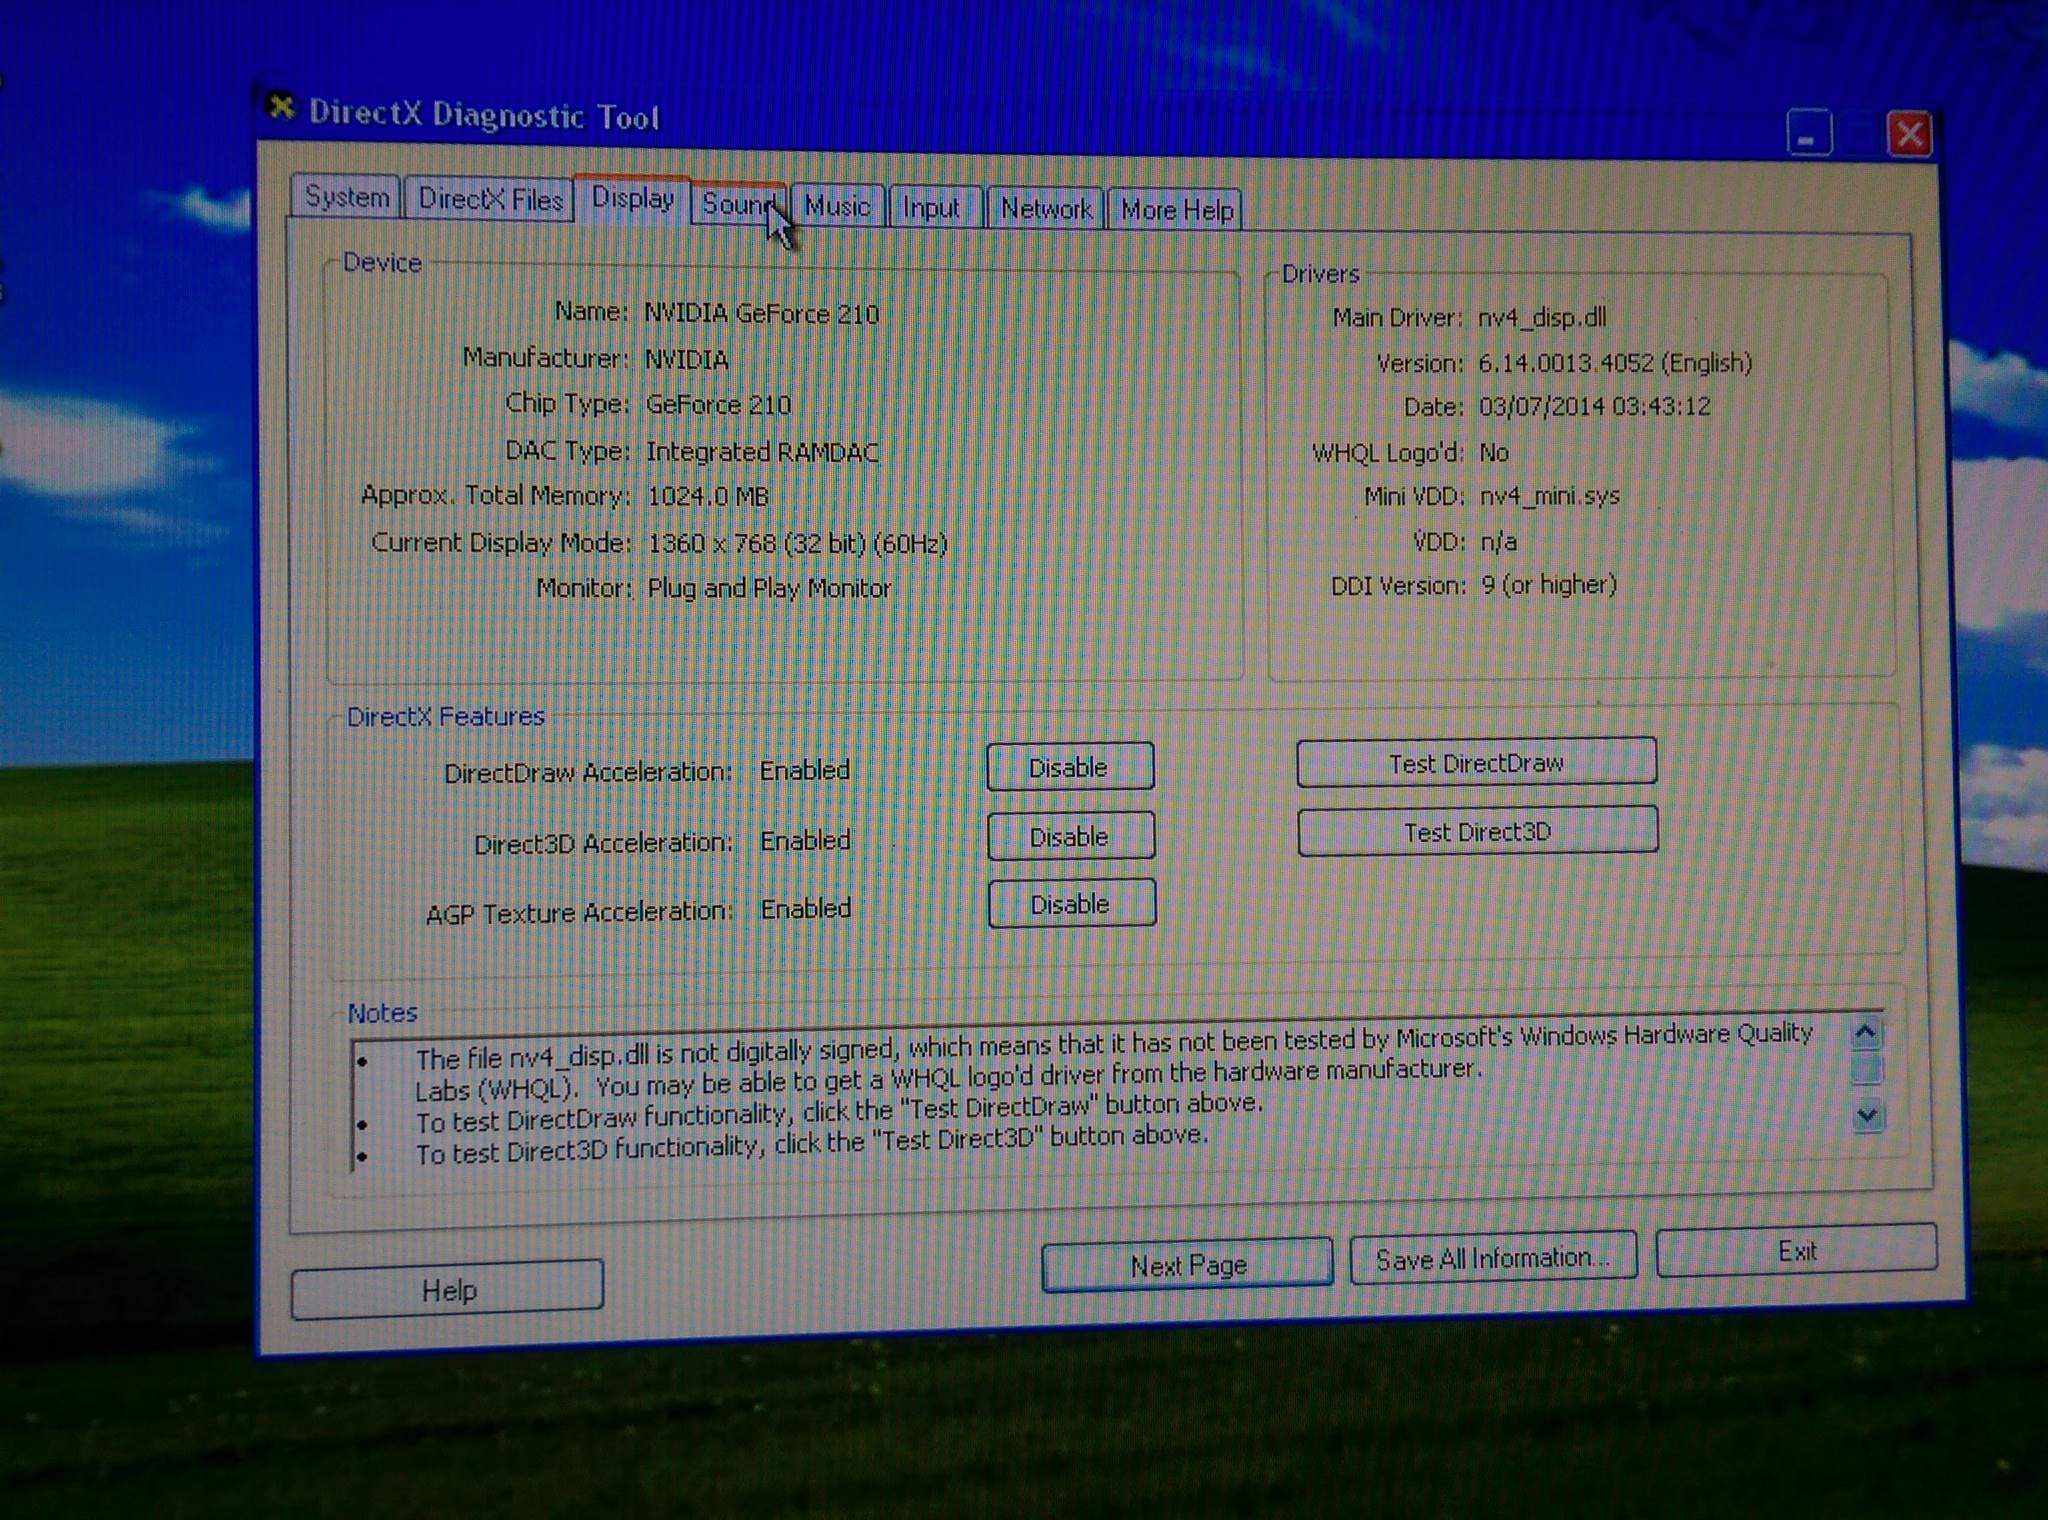Click Save All Information button
Screen dimensions: 2048x1520
(1492, 1259)
